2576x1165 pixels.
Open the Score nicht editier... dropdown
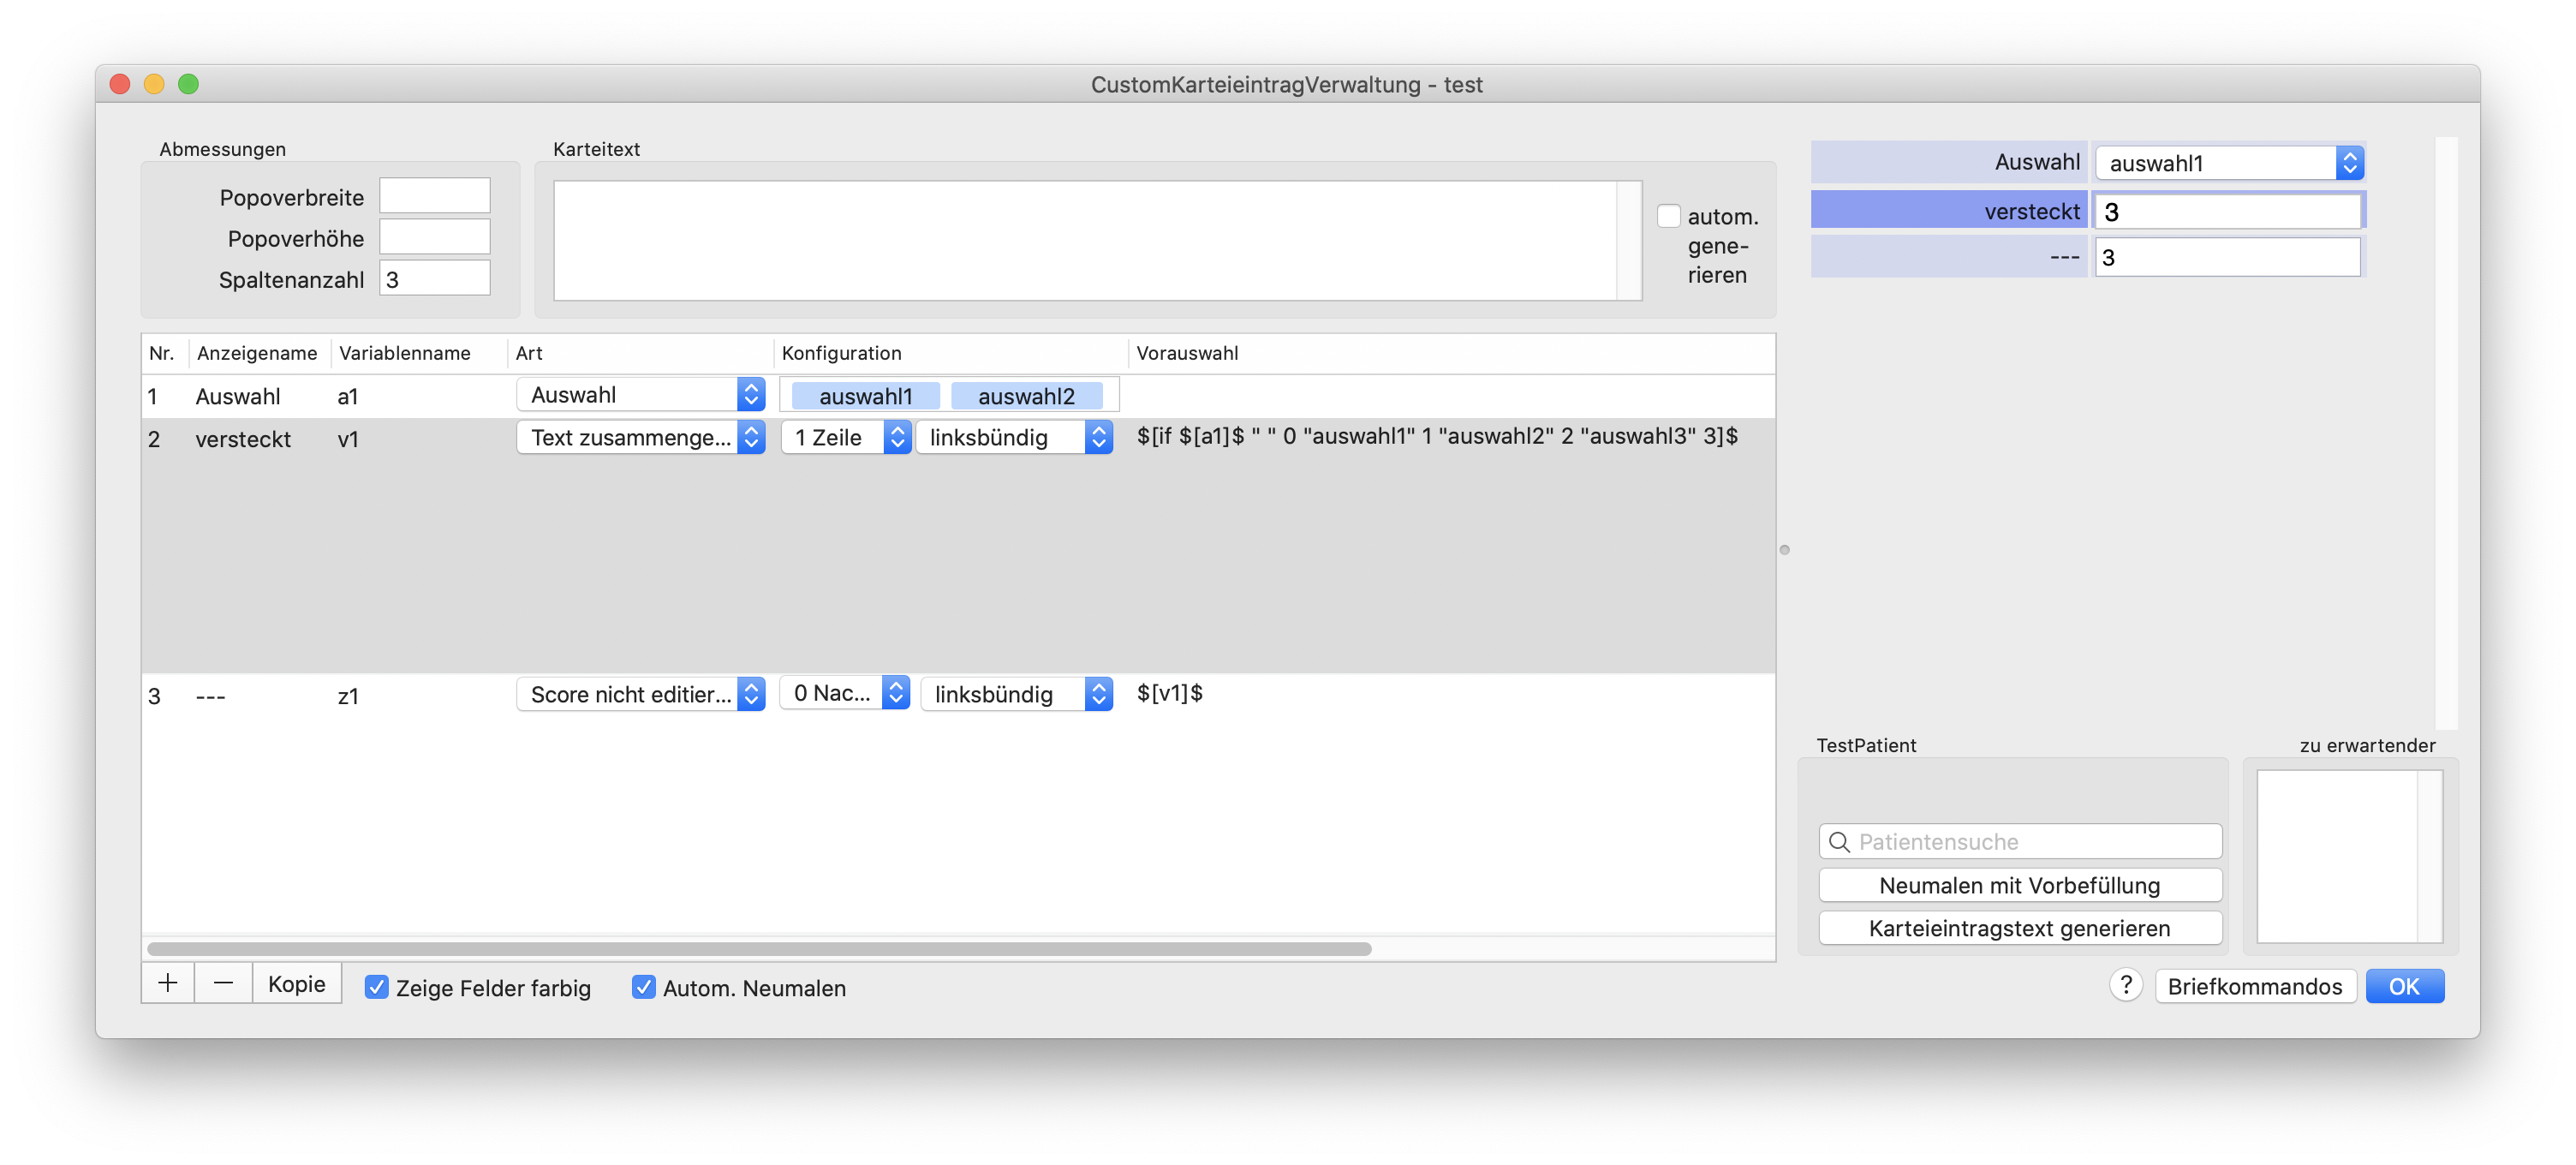(x=641, y=694)
